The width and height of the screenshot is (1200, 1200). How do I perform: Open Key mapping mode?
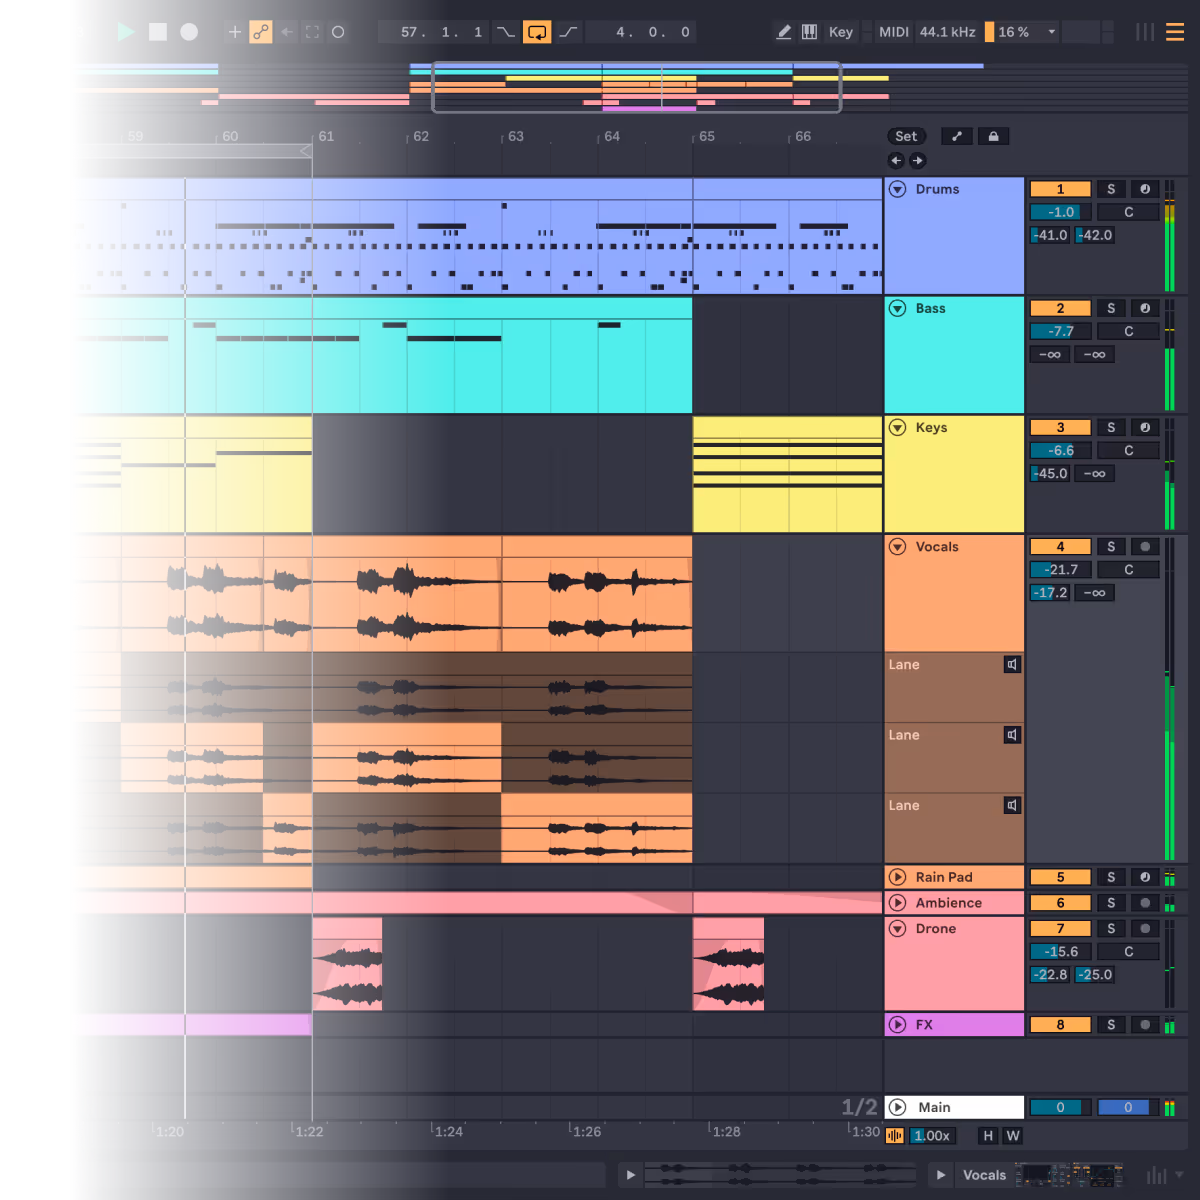(841, 32)
